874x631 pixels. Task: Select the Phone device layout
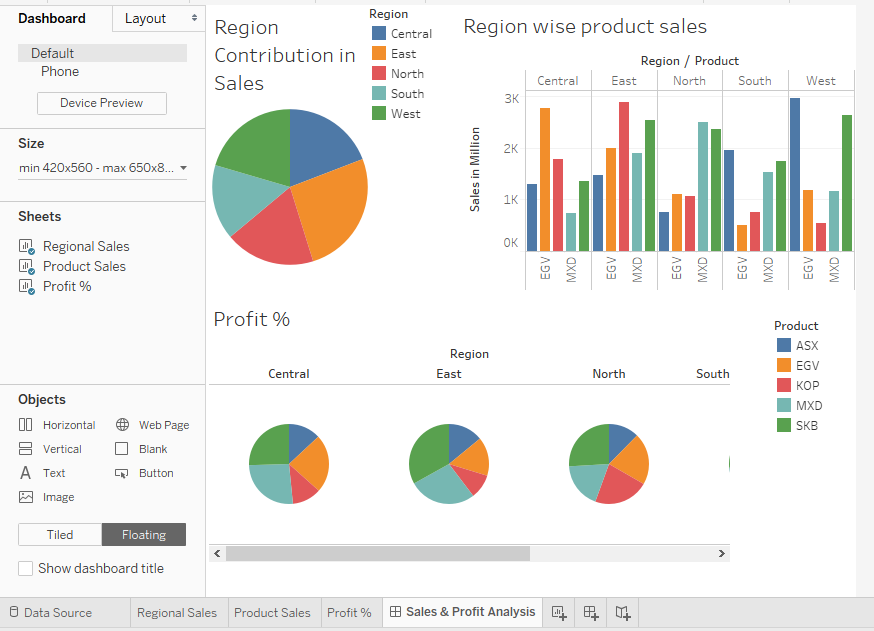coord(60,71)
